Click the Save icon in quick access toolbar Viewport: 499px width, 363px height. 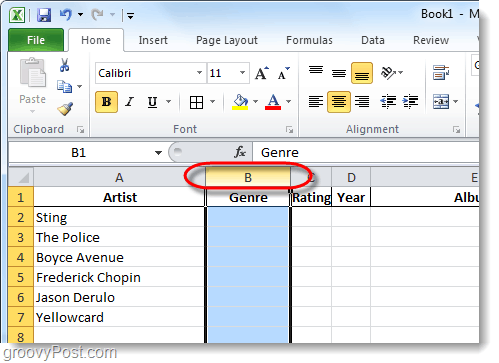[44, 15]
